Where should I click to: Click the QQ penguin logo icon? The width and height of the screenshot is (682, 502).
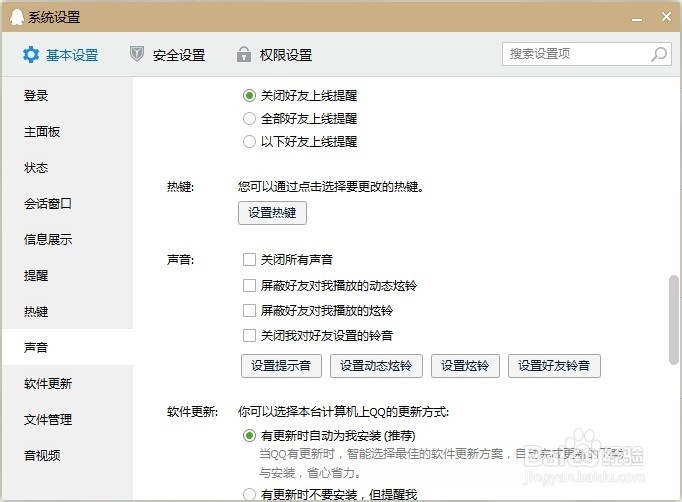[17, 17]
